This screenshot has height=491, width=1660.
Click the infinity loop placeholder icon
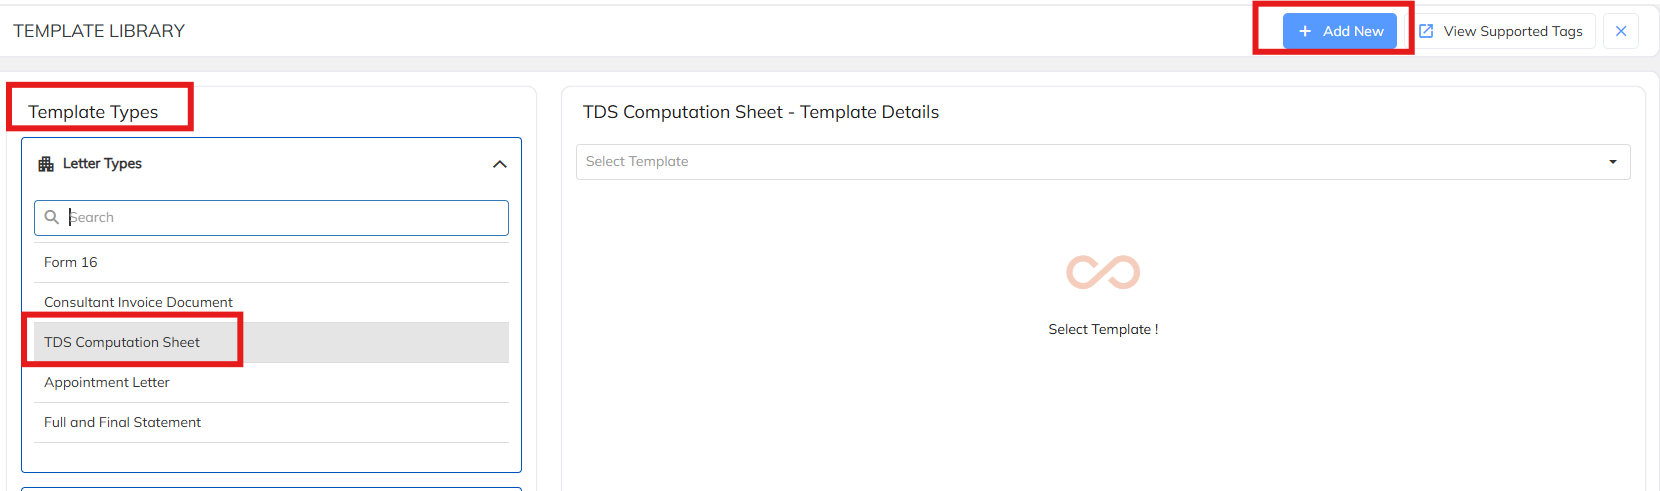coord(1103,272)
